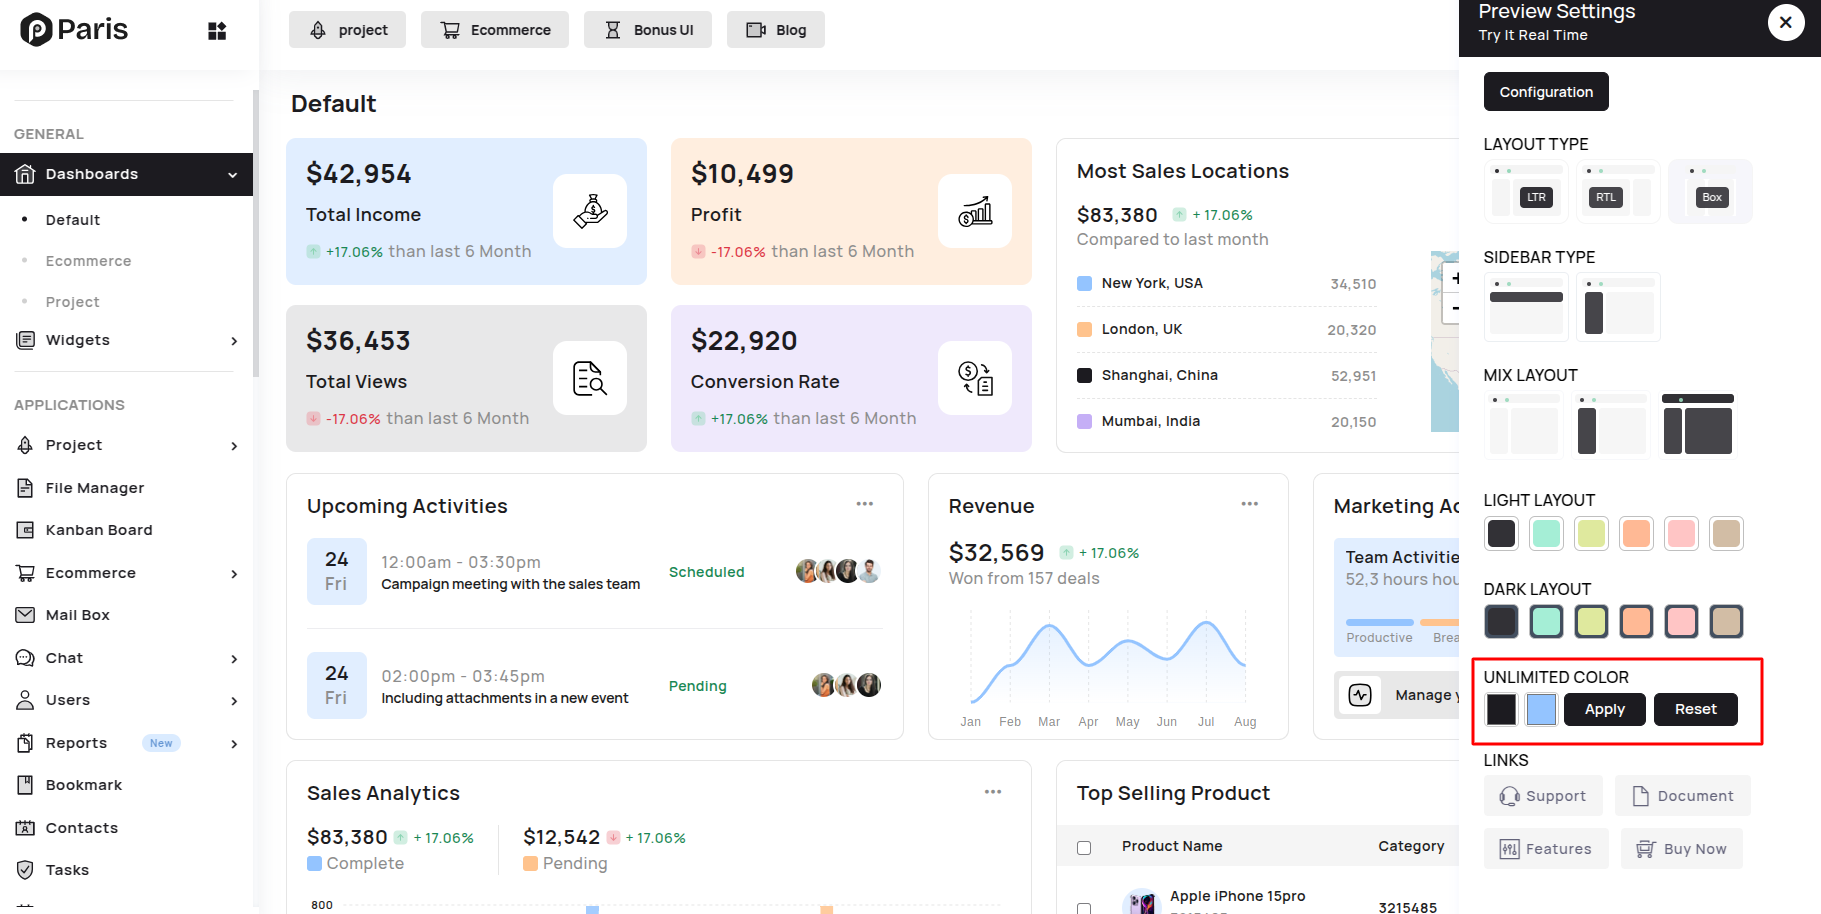Viewport: 1821px width, 914px height.
Task: Open the Ecommerce dashboard sub-item
Action: click(88, 261)
